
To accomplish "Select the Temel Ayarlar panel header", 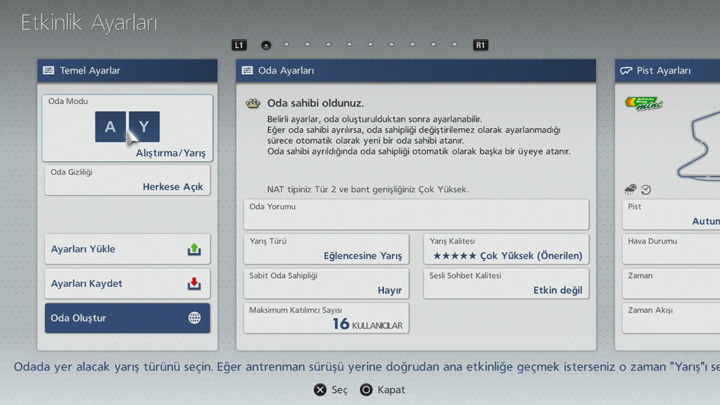I will click(x=127, y=71).
